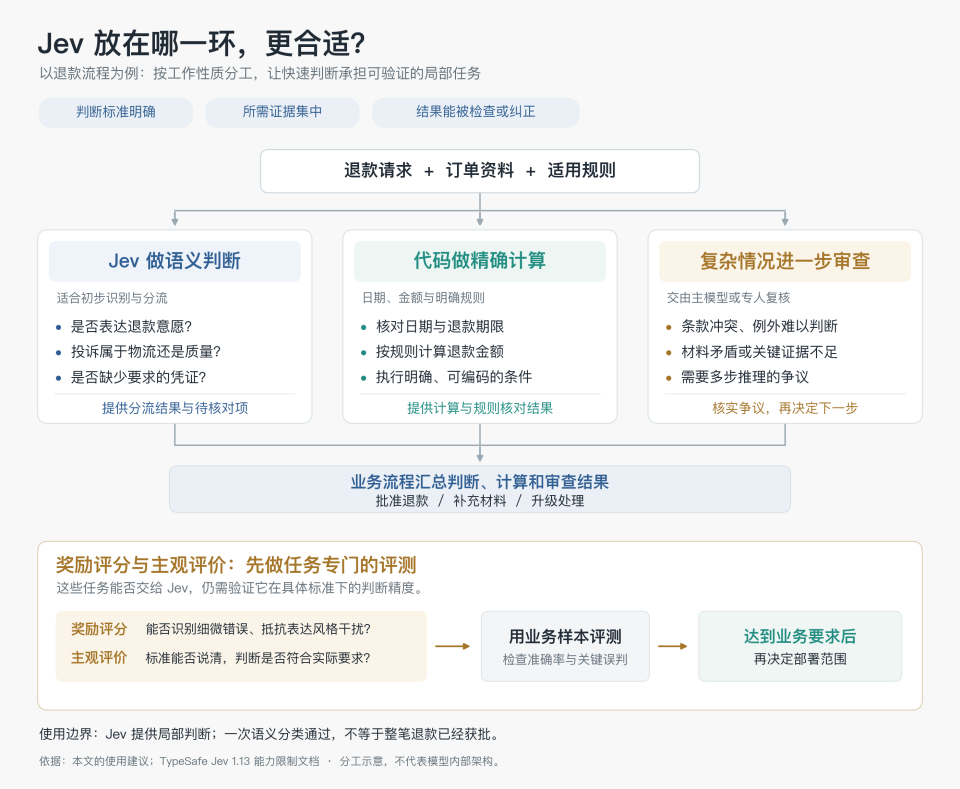The width and height of the screenshot is (960, 789).
Task: Click '核实争议，再决定下一步'
Action: coord(785,408)
